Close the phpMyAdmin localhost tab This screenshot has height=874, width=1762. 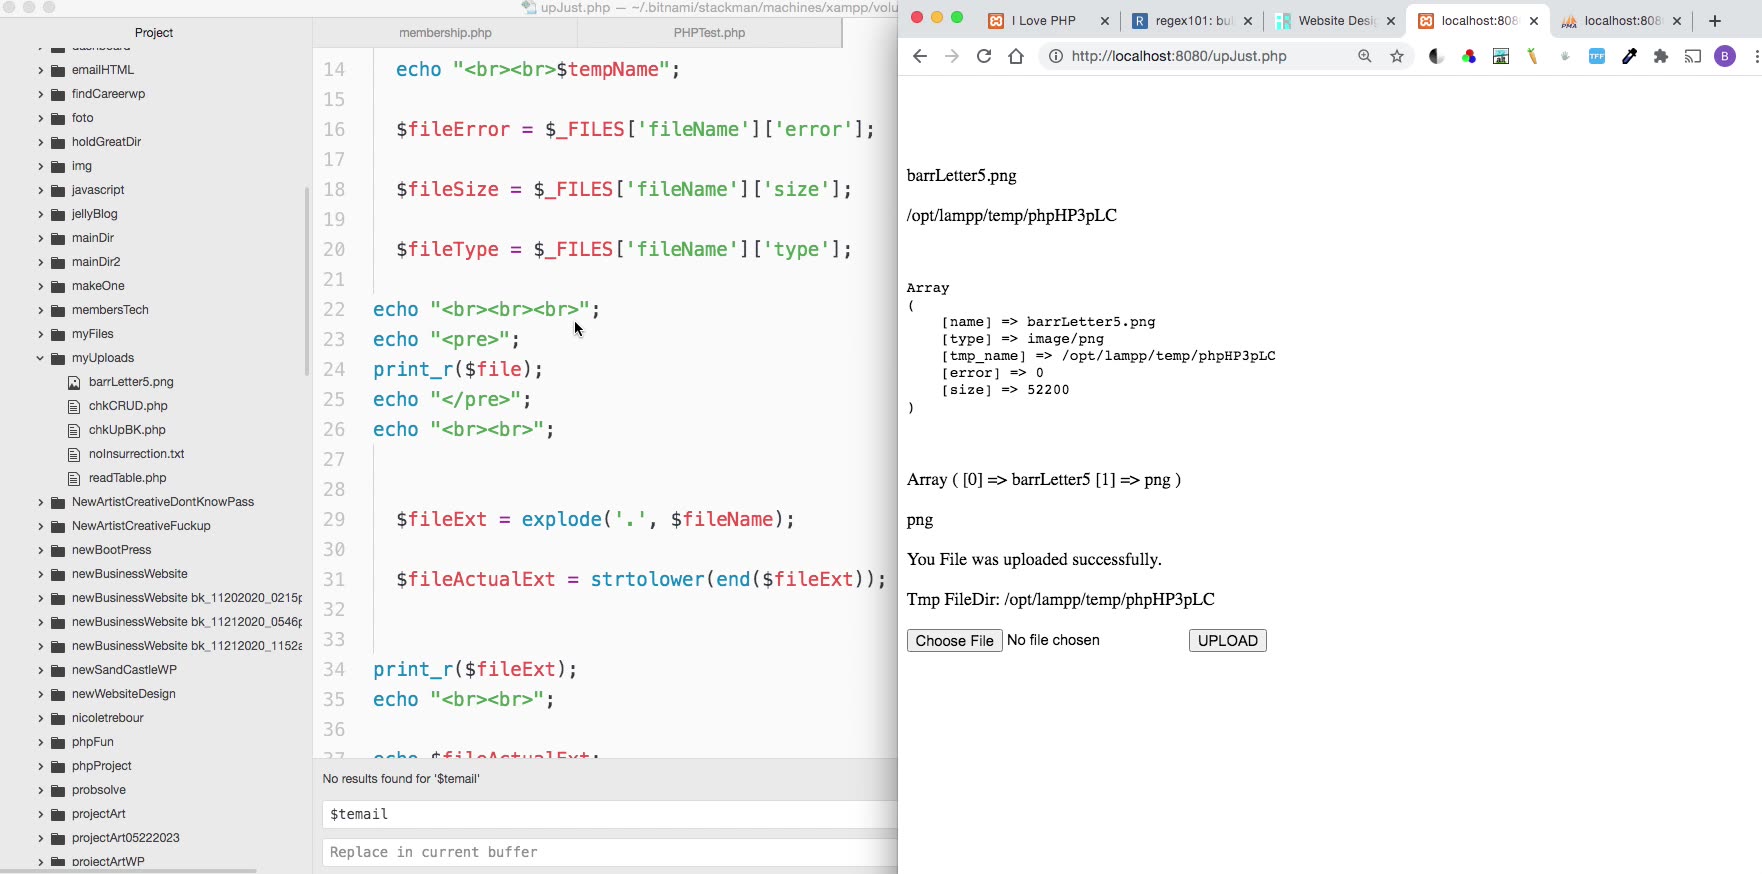coord(1677,20)
